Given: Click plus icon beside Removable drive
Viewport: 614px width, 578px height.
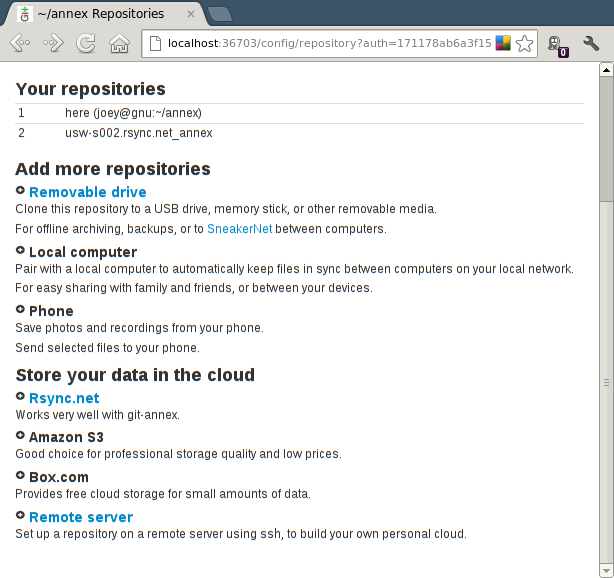Looking at the screenshot, I should pos(20,190).
